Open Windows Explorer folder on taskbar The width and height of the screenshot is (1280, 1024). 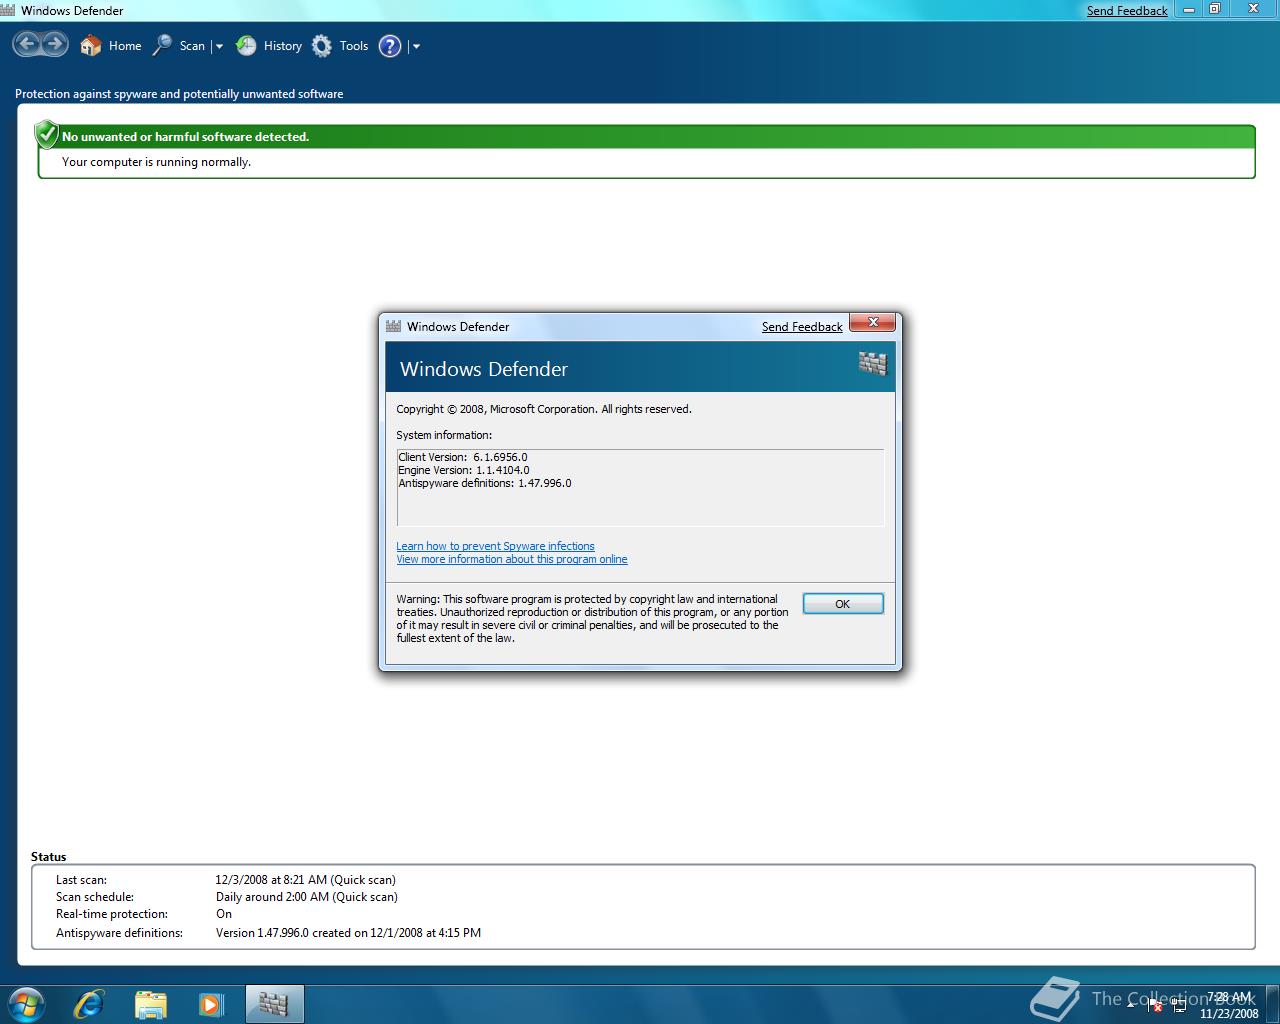pyautogui.click(x=150, y=1004)
